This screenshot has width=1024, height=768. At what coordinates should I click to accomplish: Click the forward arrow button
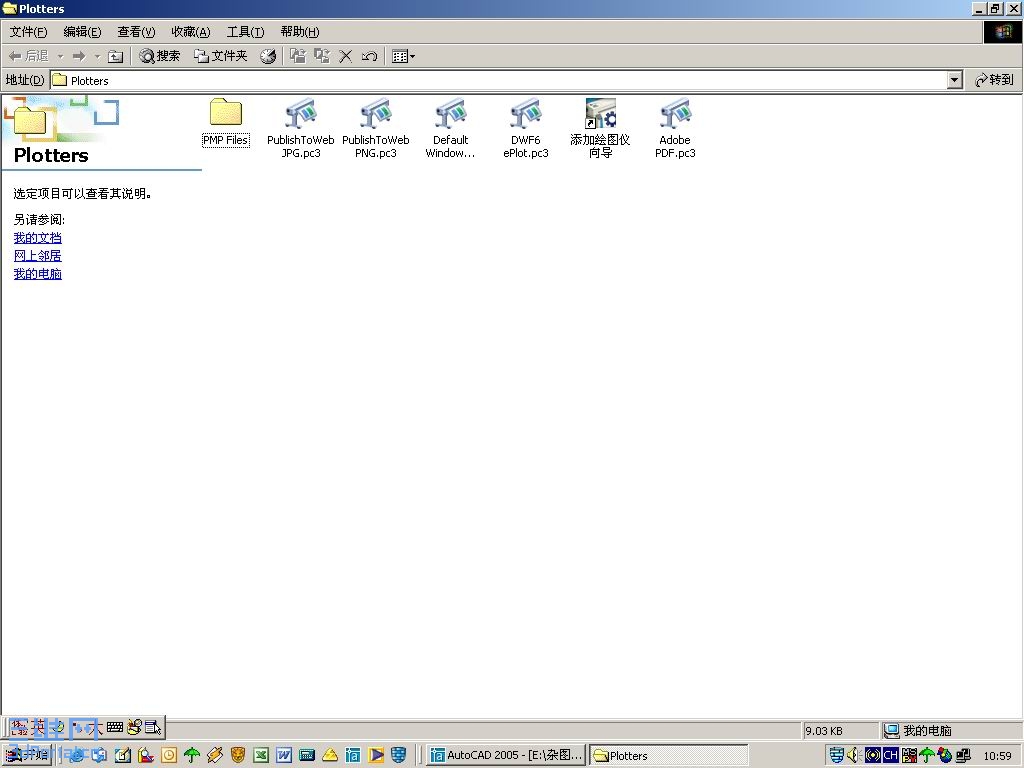(x=79, y=57)
